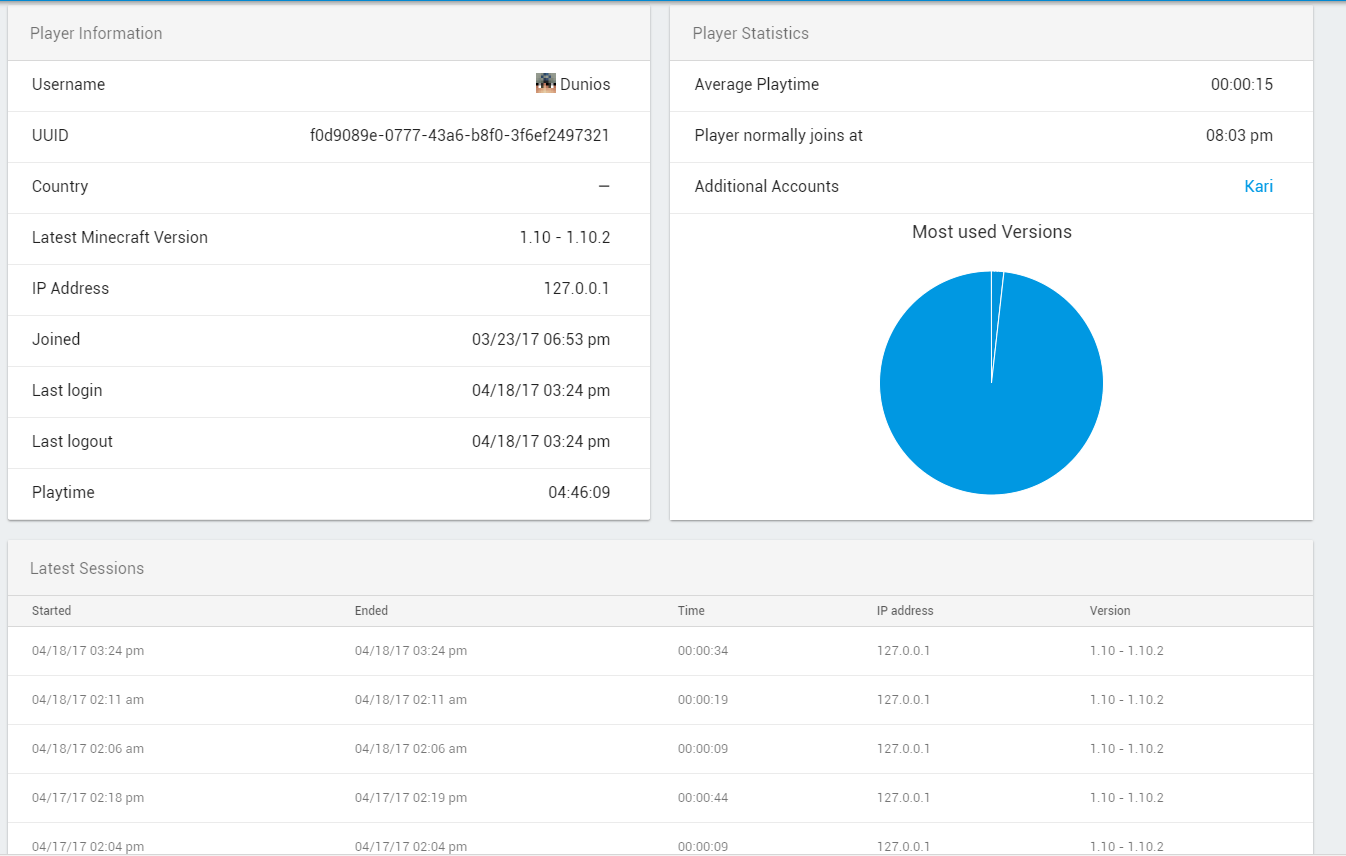Click the Player Statistics panel header
1346x856 pixels.
pyautogui.click(x=750, y=33)
